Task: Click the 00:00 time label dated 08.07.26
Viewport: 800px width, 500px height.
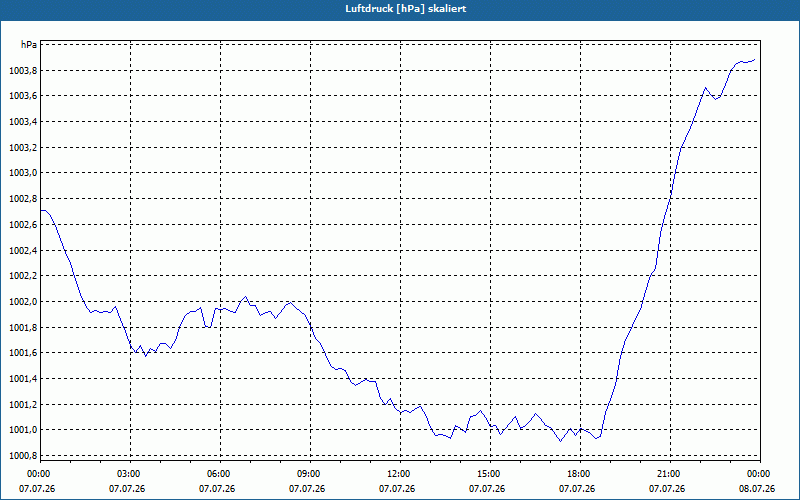Action: coord(760,473)
